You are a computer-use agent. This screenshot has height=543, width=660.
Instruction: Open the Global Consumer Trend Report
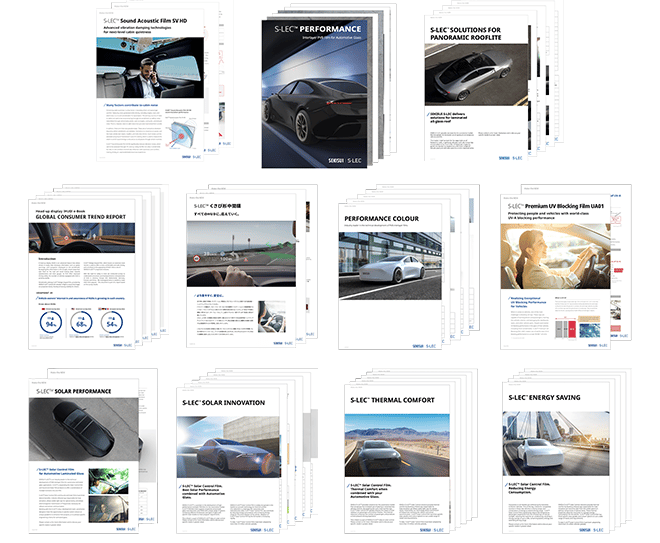tap(82, 274)
